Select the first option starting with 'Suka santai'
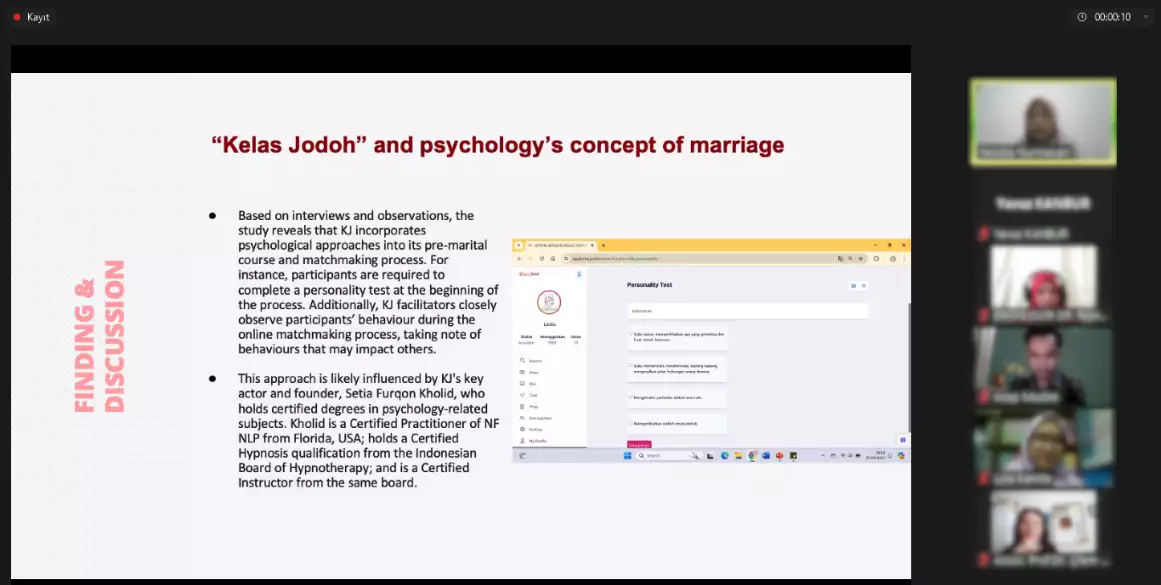Screen dimensions: 1161x585 click(631, 334)
